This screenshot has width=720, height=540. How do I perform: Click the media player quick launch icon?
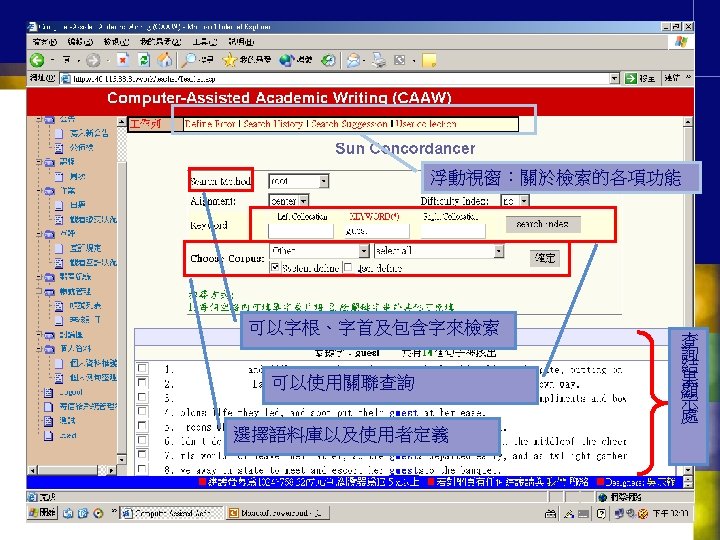tap(98, 513)
